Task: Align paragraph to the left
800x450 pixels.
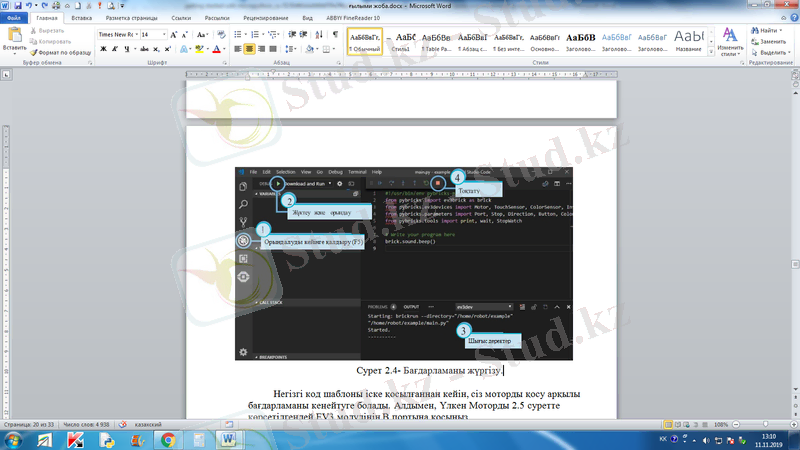Action: (238, 49)
